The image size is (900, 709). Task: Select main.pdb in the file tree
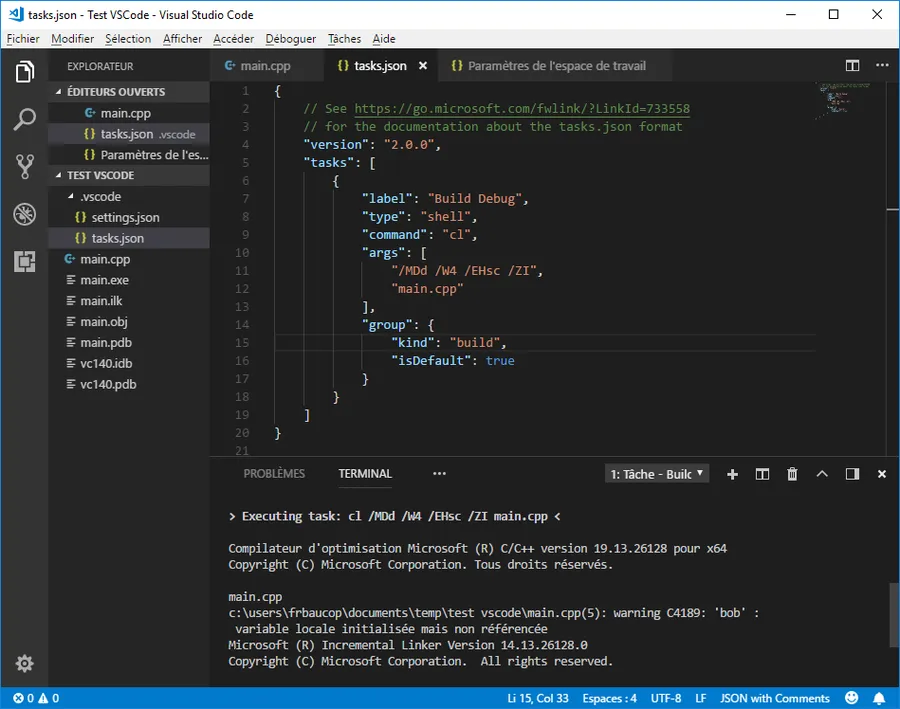pyautogui.click(x=129, y=342)
